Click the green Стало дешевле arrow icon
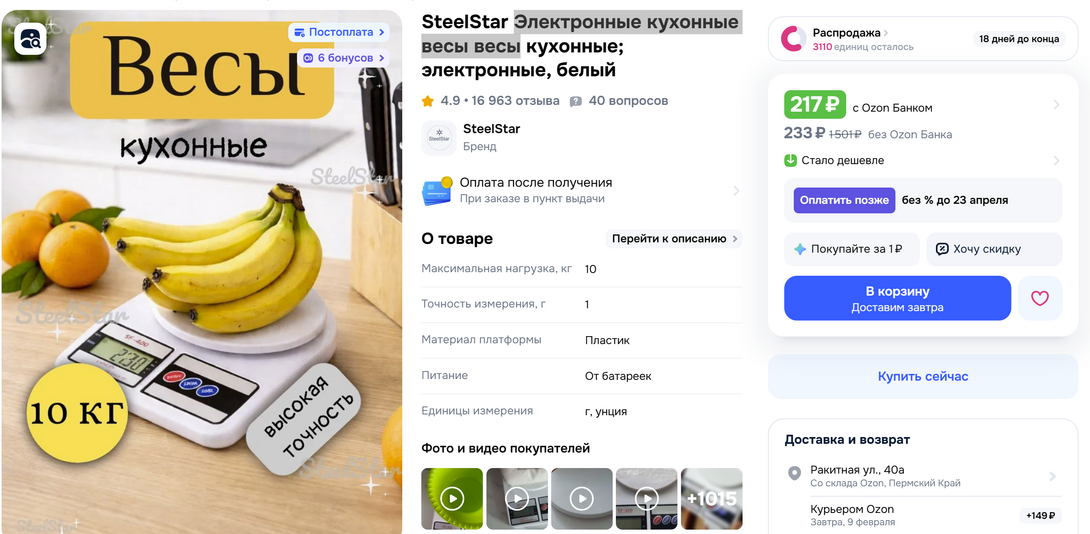Viewport: 1090px width, 534px height. 790,161
